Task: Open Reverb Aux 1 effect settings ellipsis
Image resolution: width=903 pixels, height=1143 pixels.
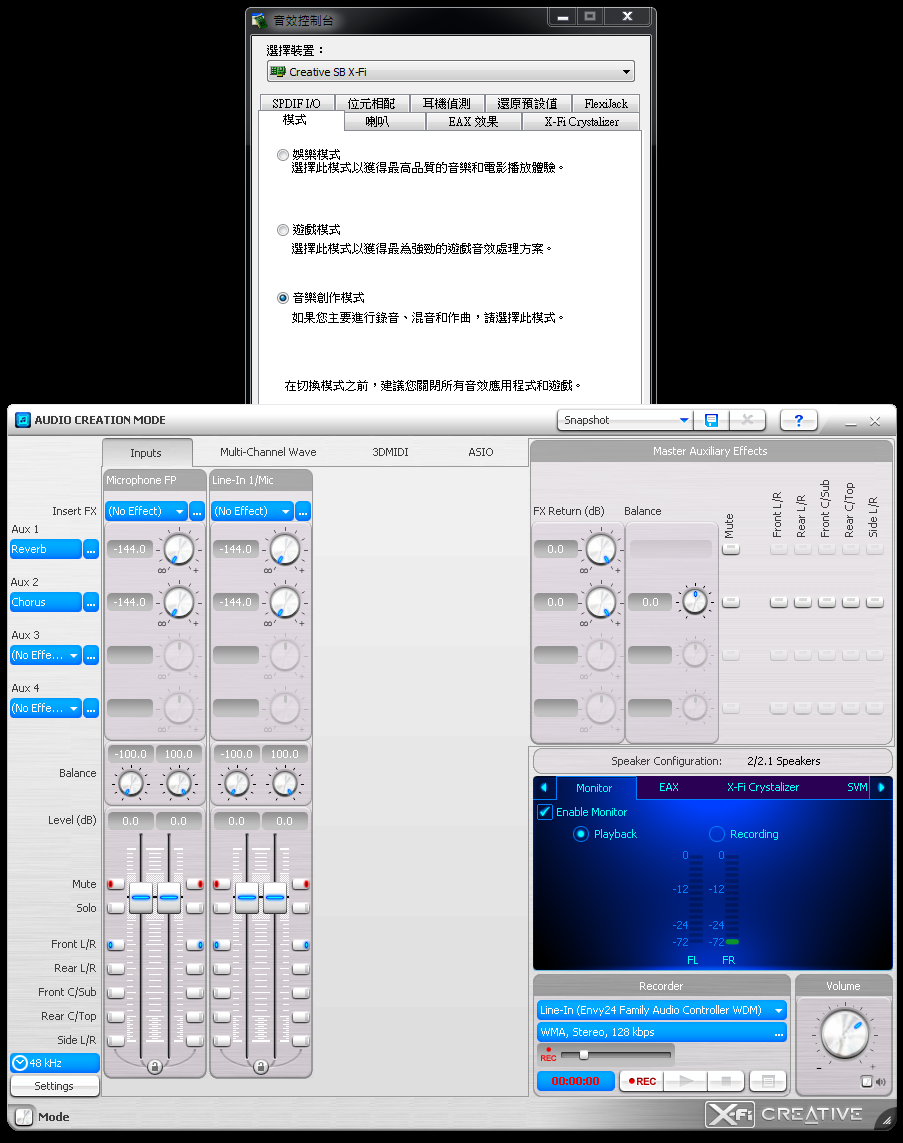Action: (90, 550)
